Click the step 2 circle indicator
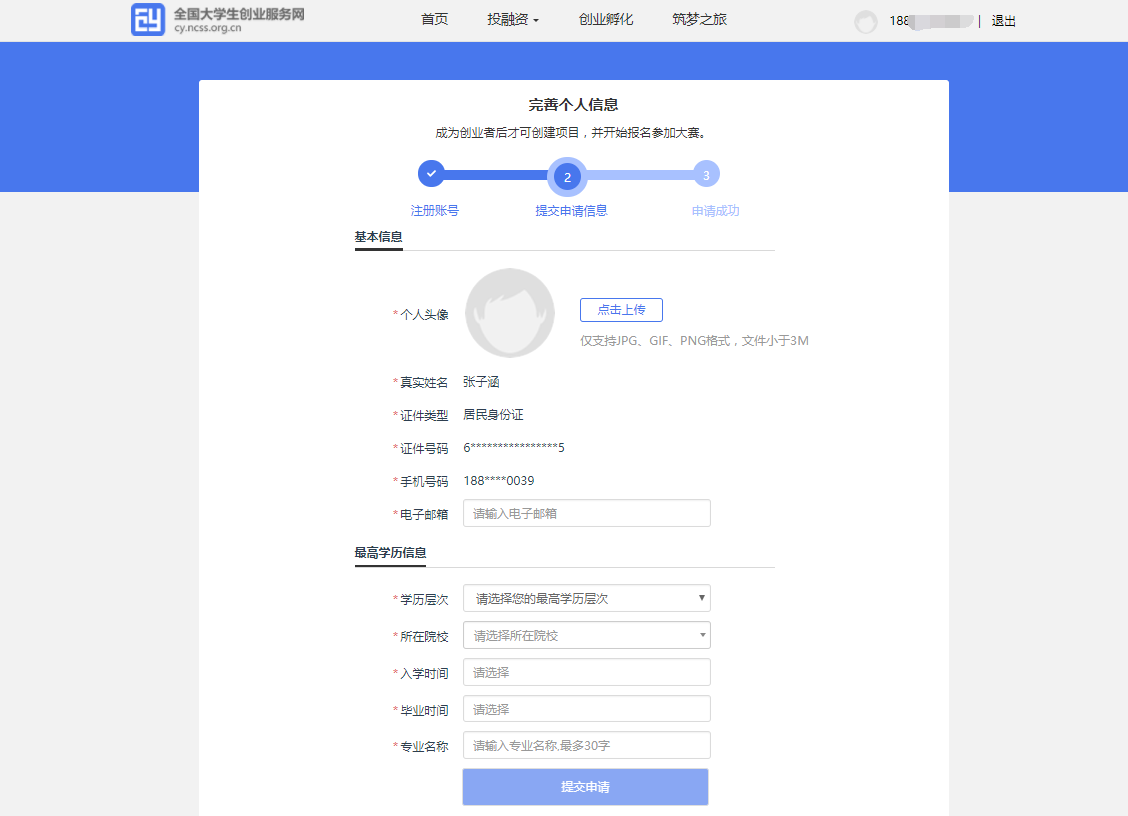1128x816 pixels. tap(567, 177)
